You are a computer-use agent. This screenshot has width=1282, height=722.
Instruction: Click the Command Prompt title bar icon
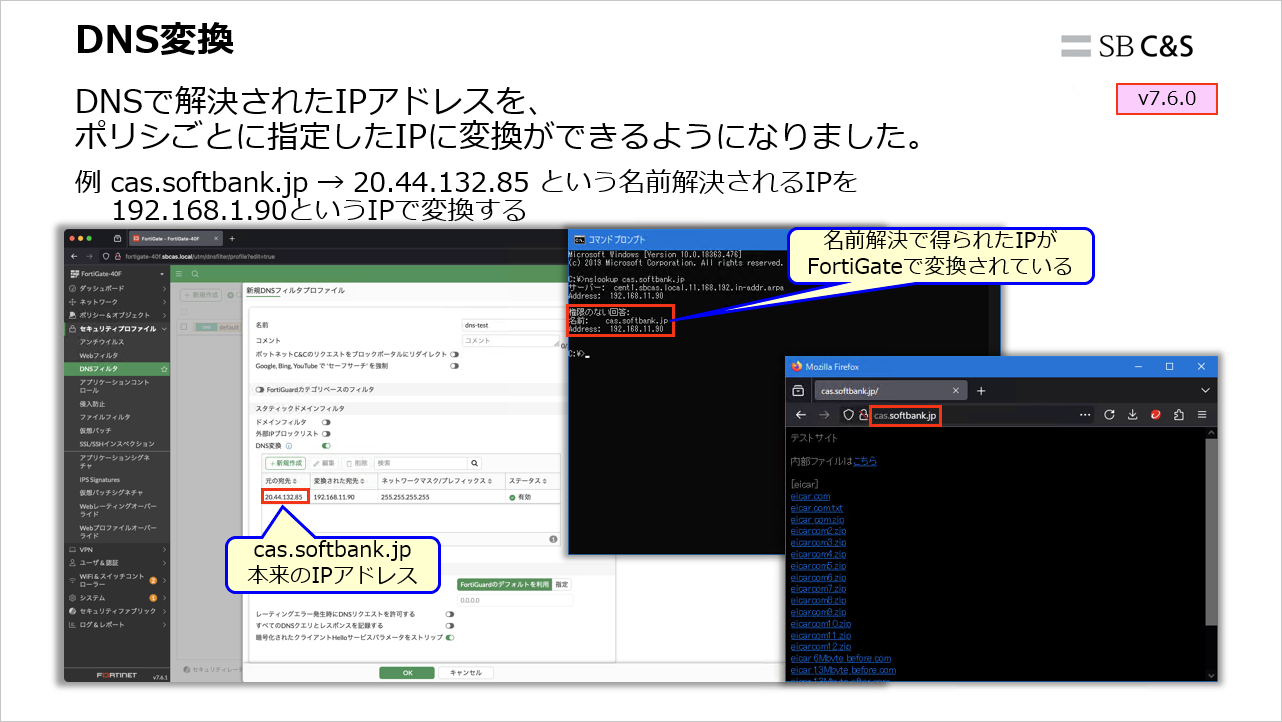[578, 239]
